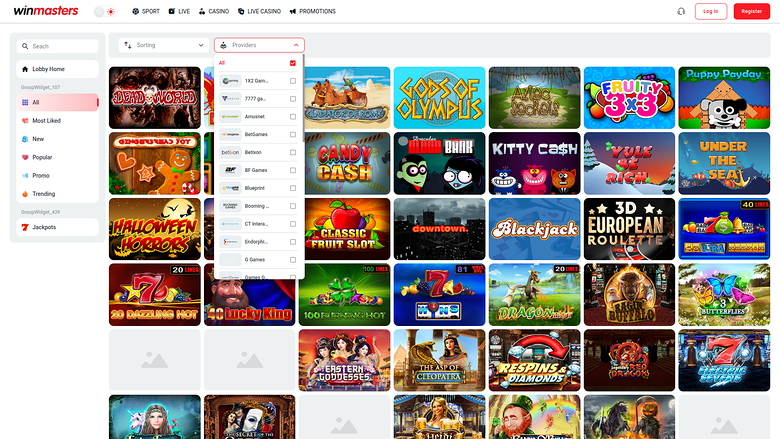Open the Sorting dropdown

click(x=164, y=45)
